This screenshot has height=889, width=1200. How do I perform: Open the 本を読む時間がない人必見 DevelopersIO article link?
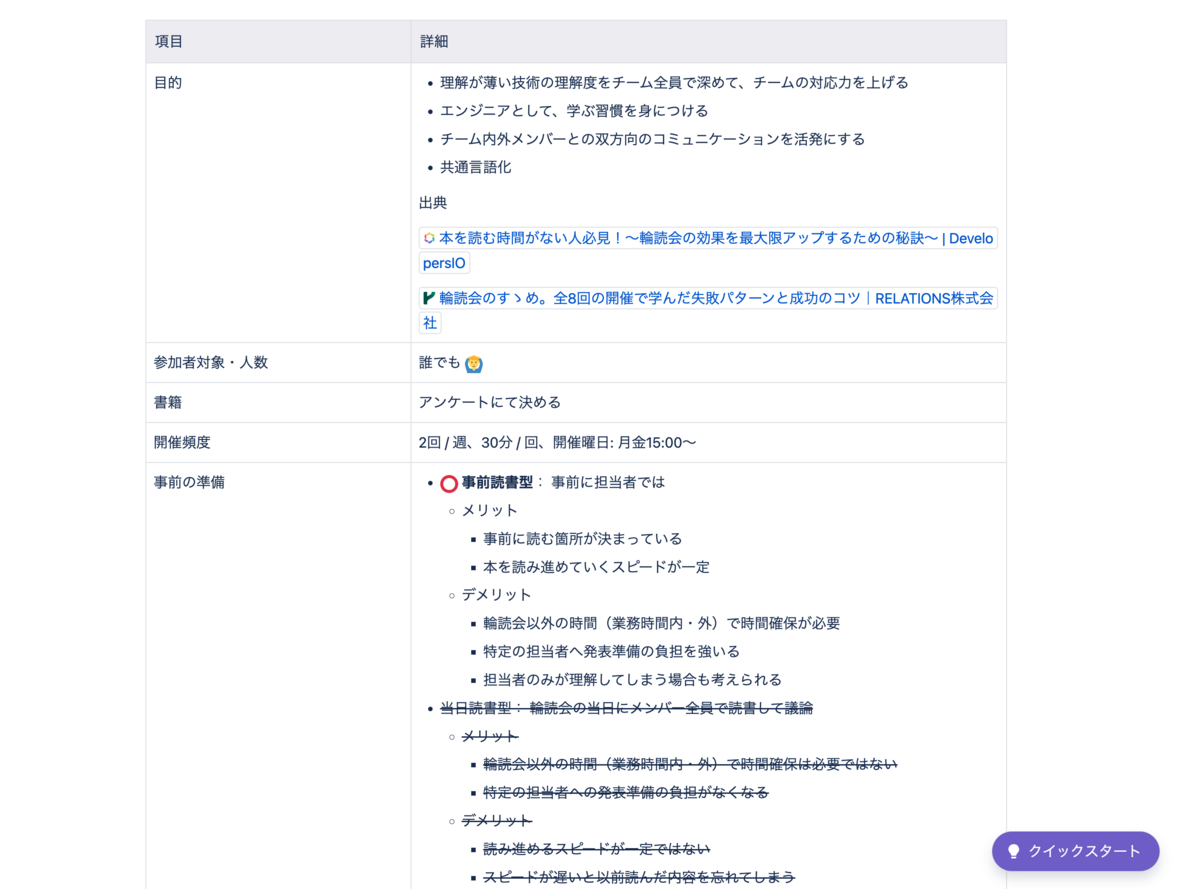click(700, 238)
